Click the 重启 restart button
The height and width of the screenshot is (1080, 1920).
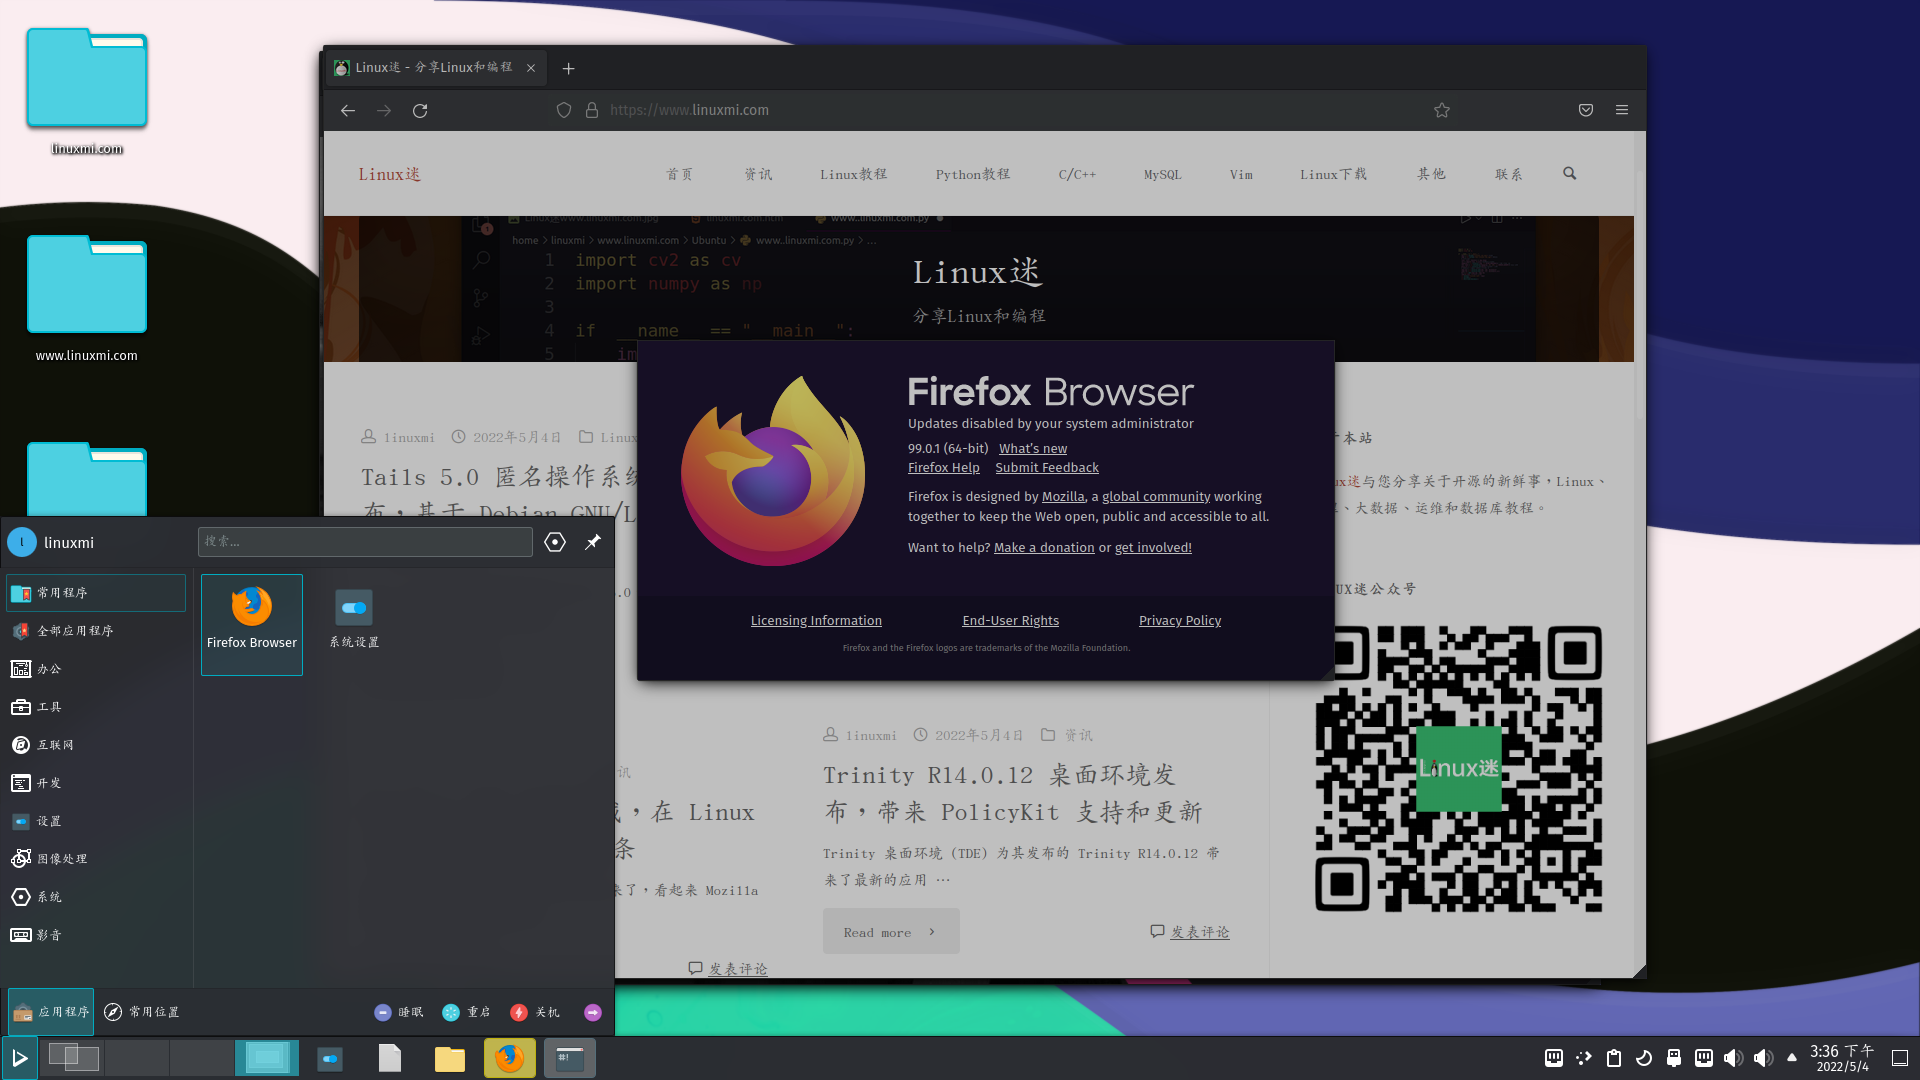point(466,1012)
